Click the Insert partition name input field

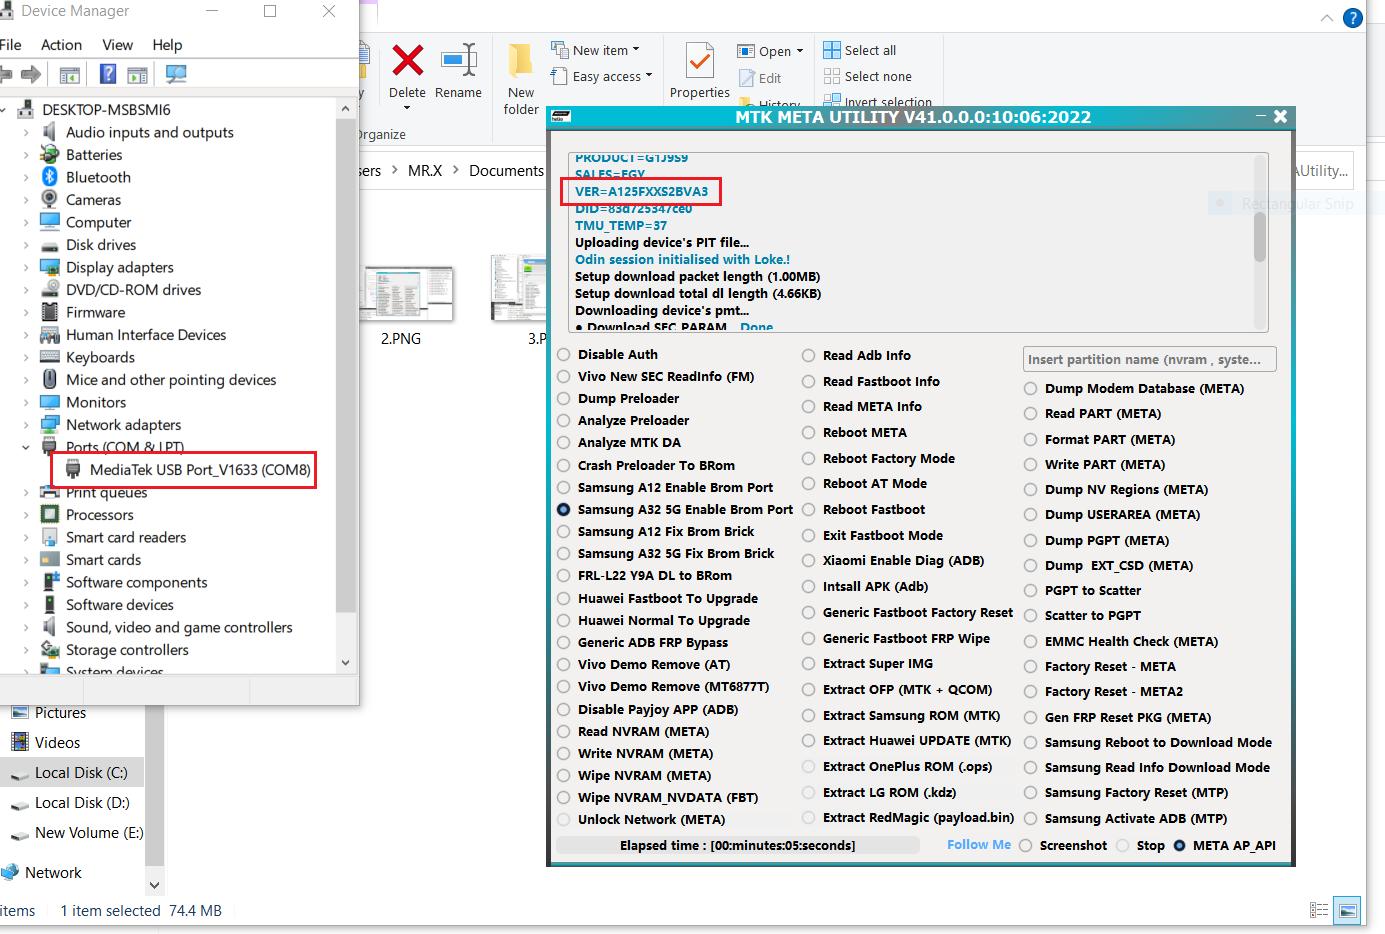(x=1150, y=359)
